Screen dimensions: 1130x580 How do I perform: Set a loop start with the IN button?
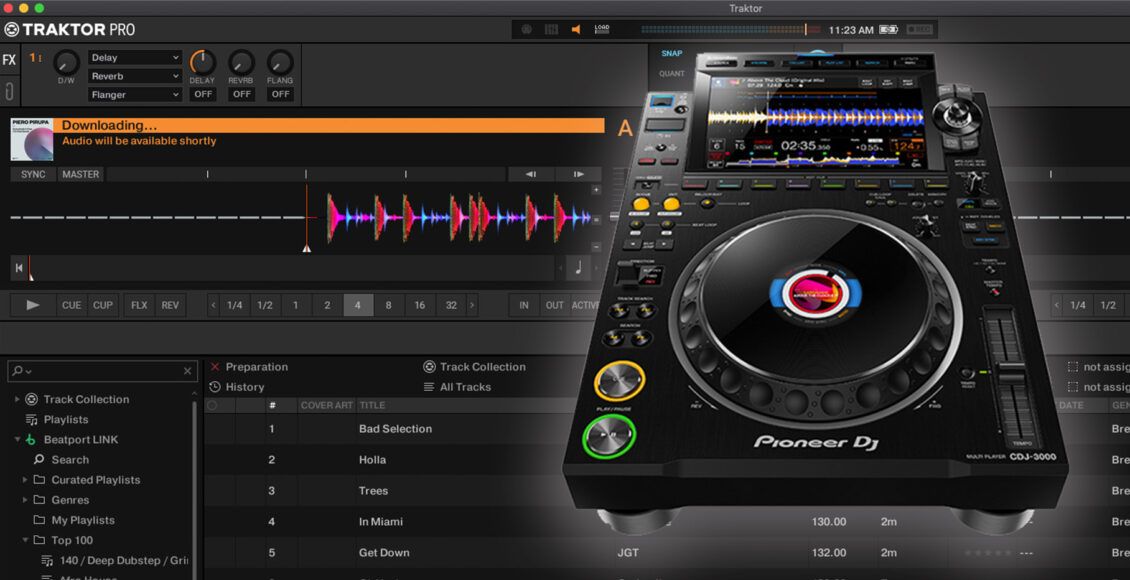click(x=524, y=305)
